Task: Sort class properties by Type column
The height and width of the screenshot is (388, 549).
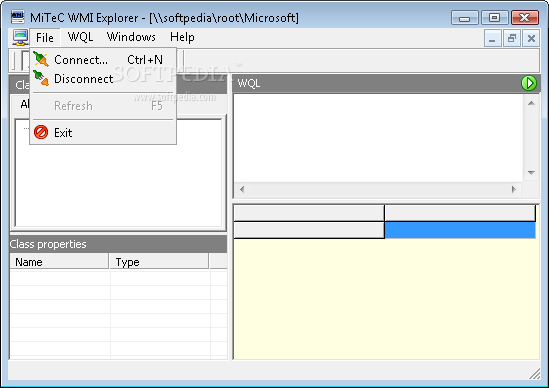Action: pyautogui.click(x=159, y=262)
